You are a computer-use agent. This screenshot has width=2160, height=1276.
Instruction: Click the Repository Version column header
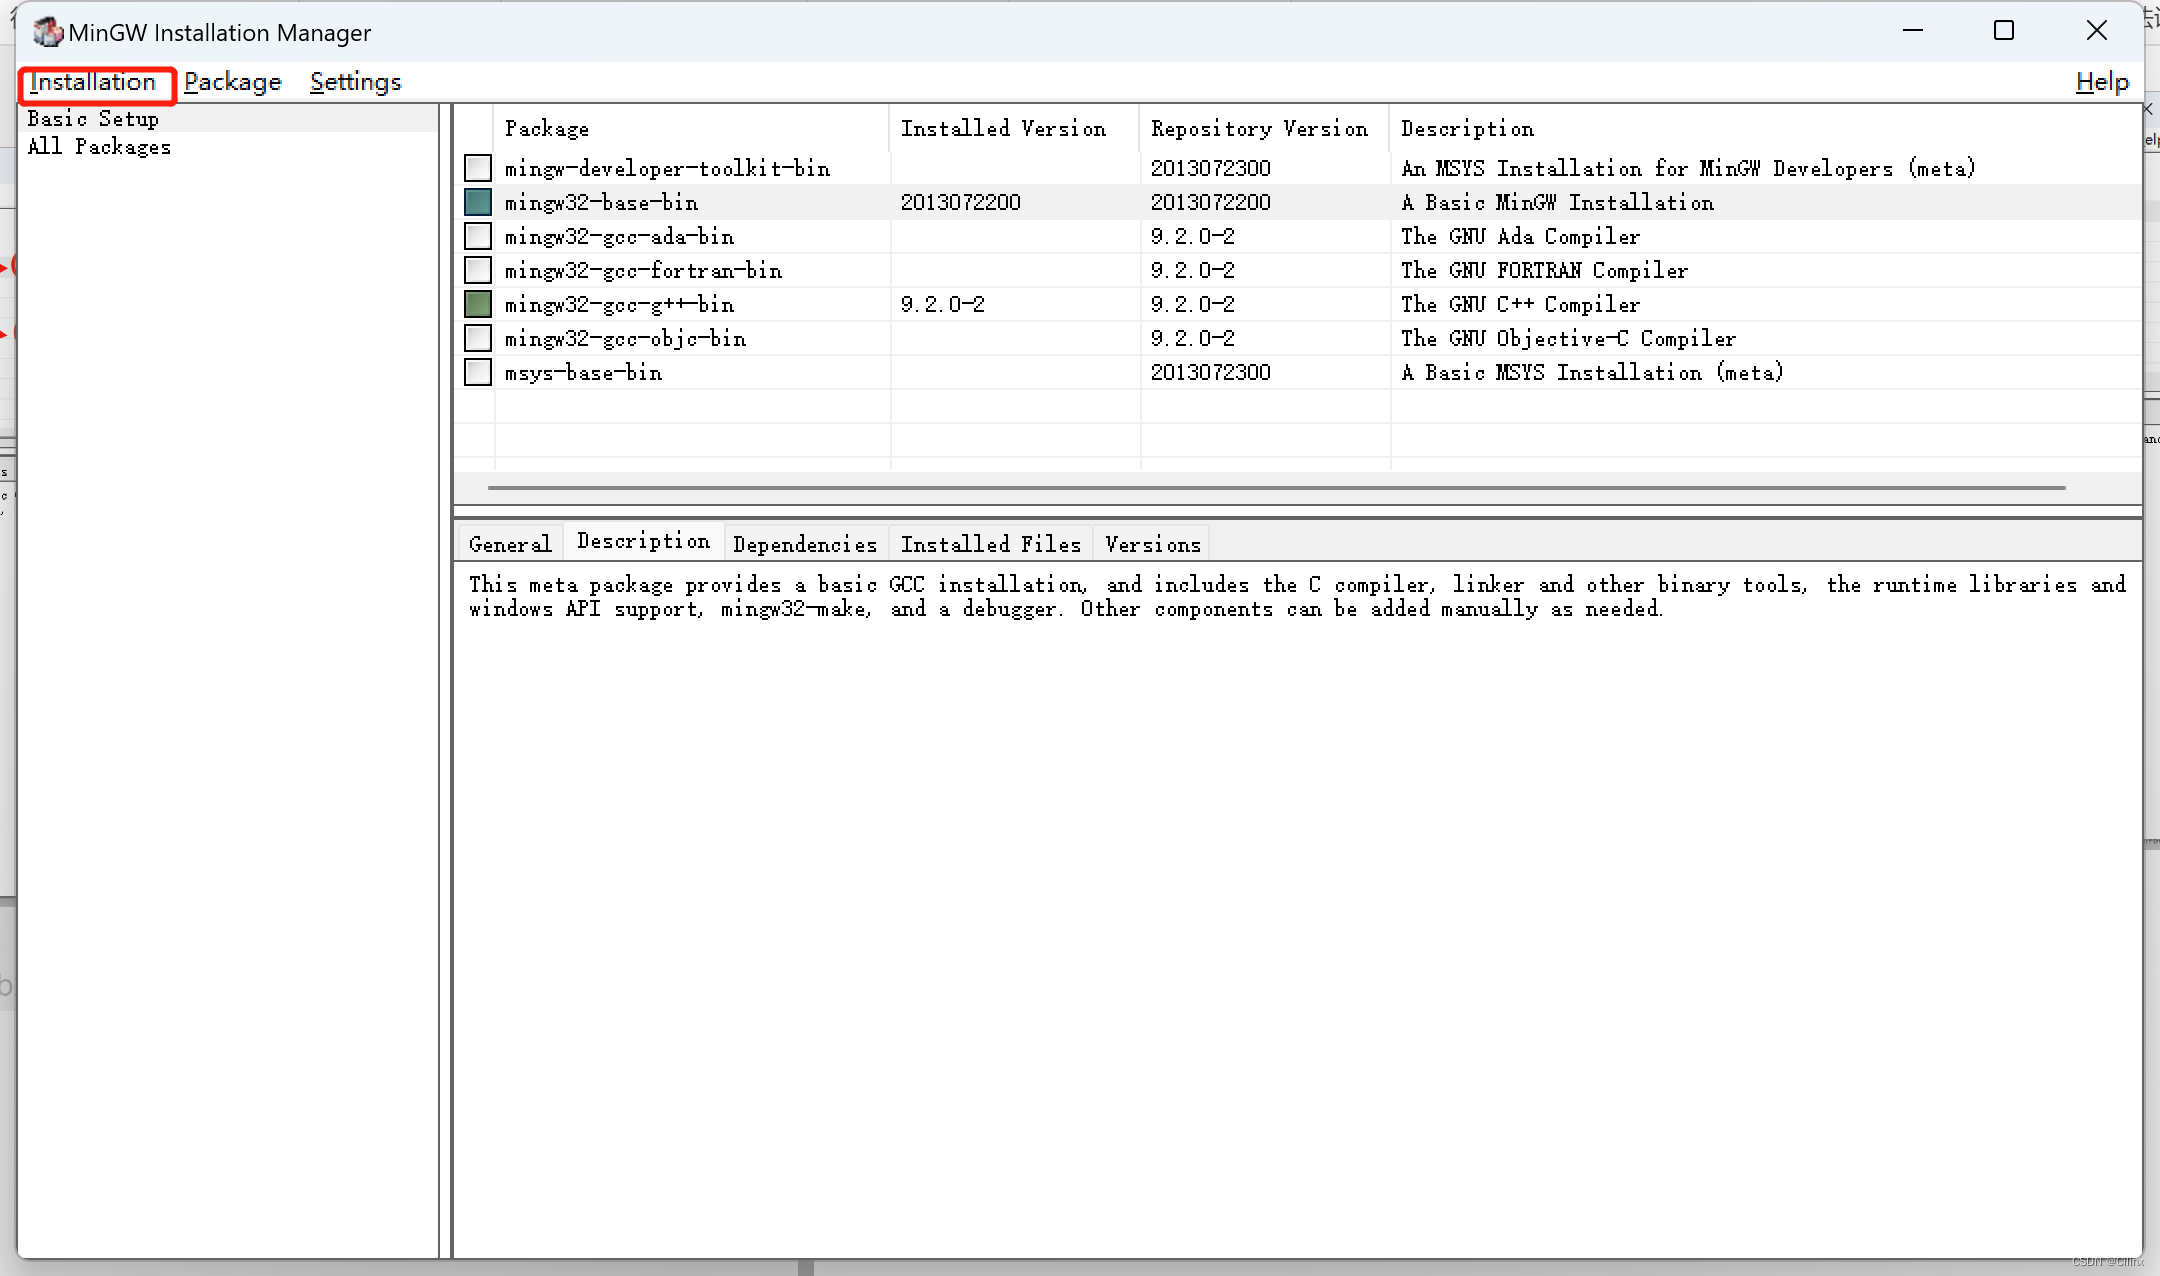pos(1259,129)
